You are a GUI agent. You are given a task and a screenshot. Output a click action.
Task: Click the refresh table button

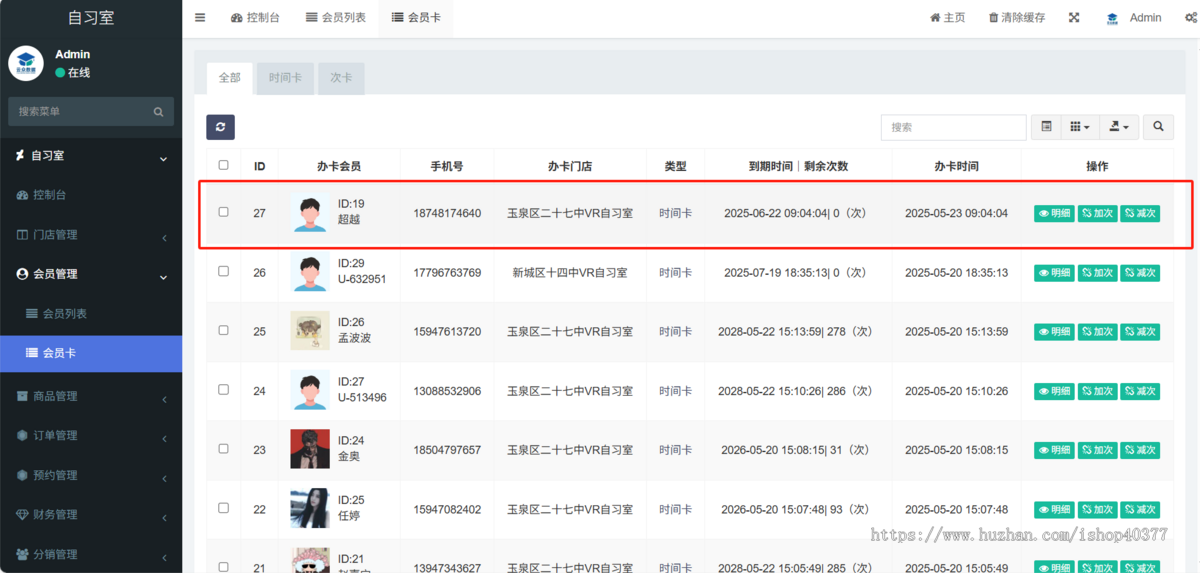coord(220,127)
